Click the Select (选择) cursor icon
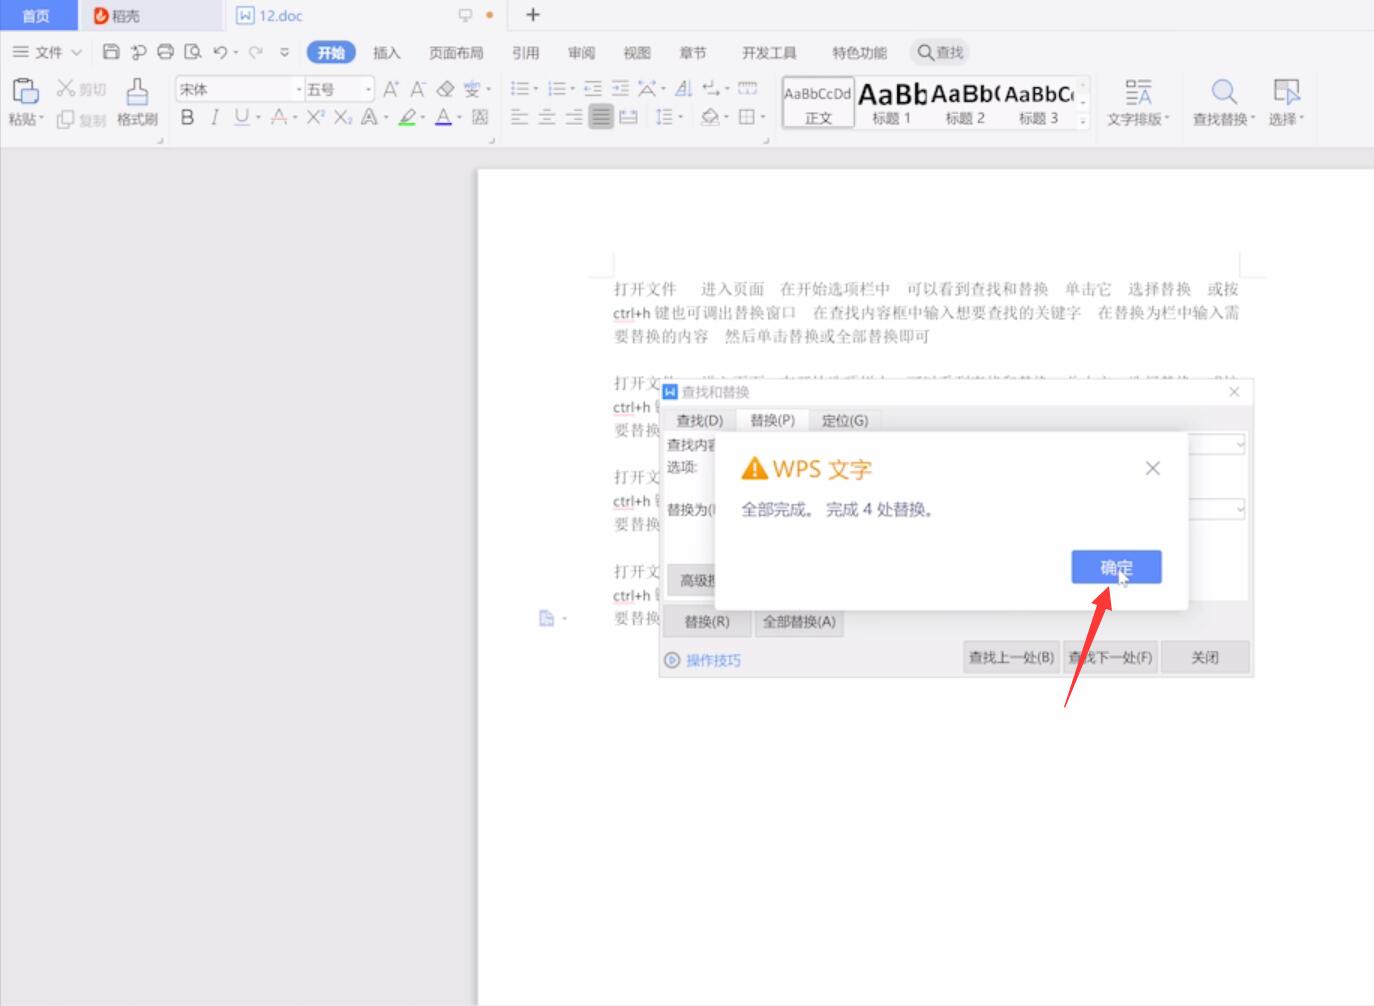 1286,92
